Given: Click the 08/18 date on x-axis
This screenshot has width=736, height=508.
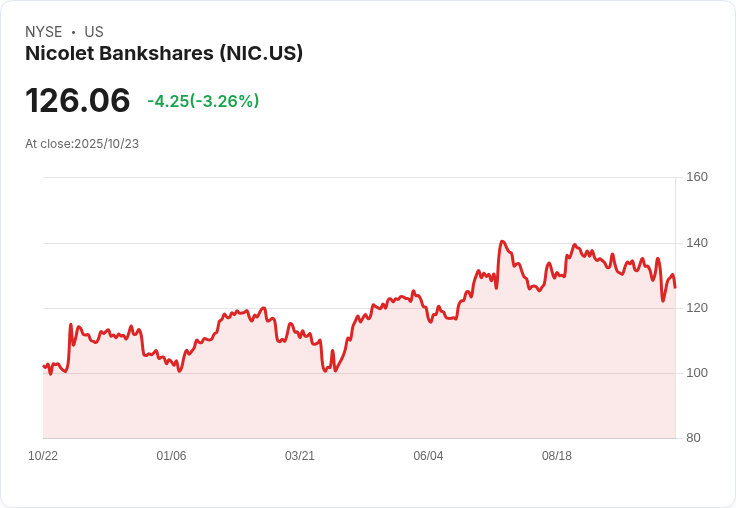Looking at the screenshot, I should [x=557, y=456].
